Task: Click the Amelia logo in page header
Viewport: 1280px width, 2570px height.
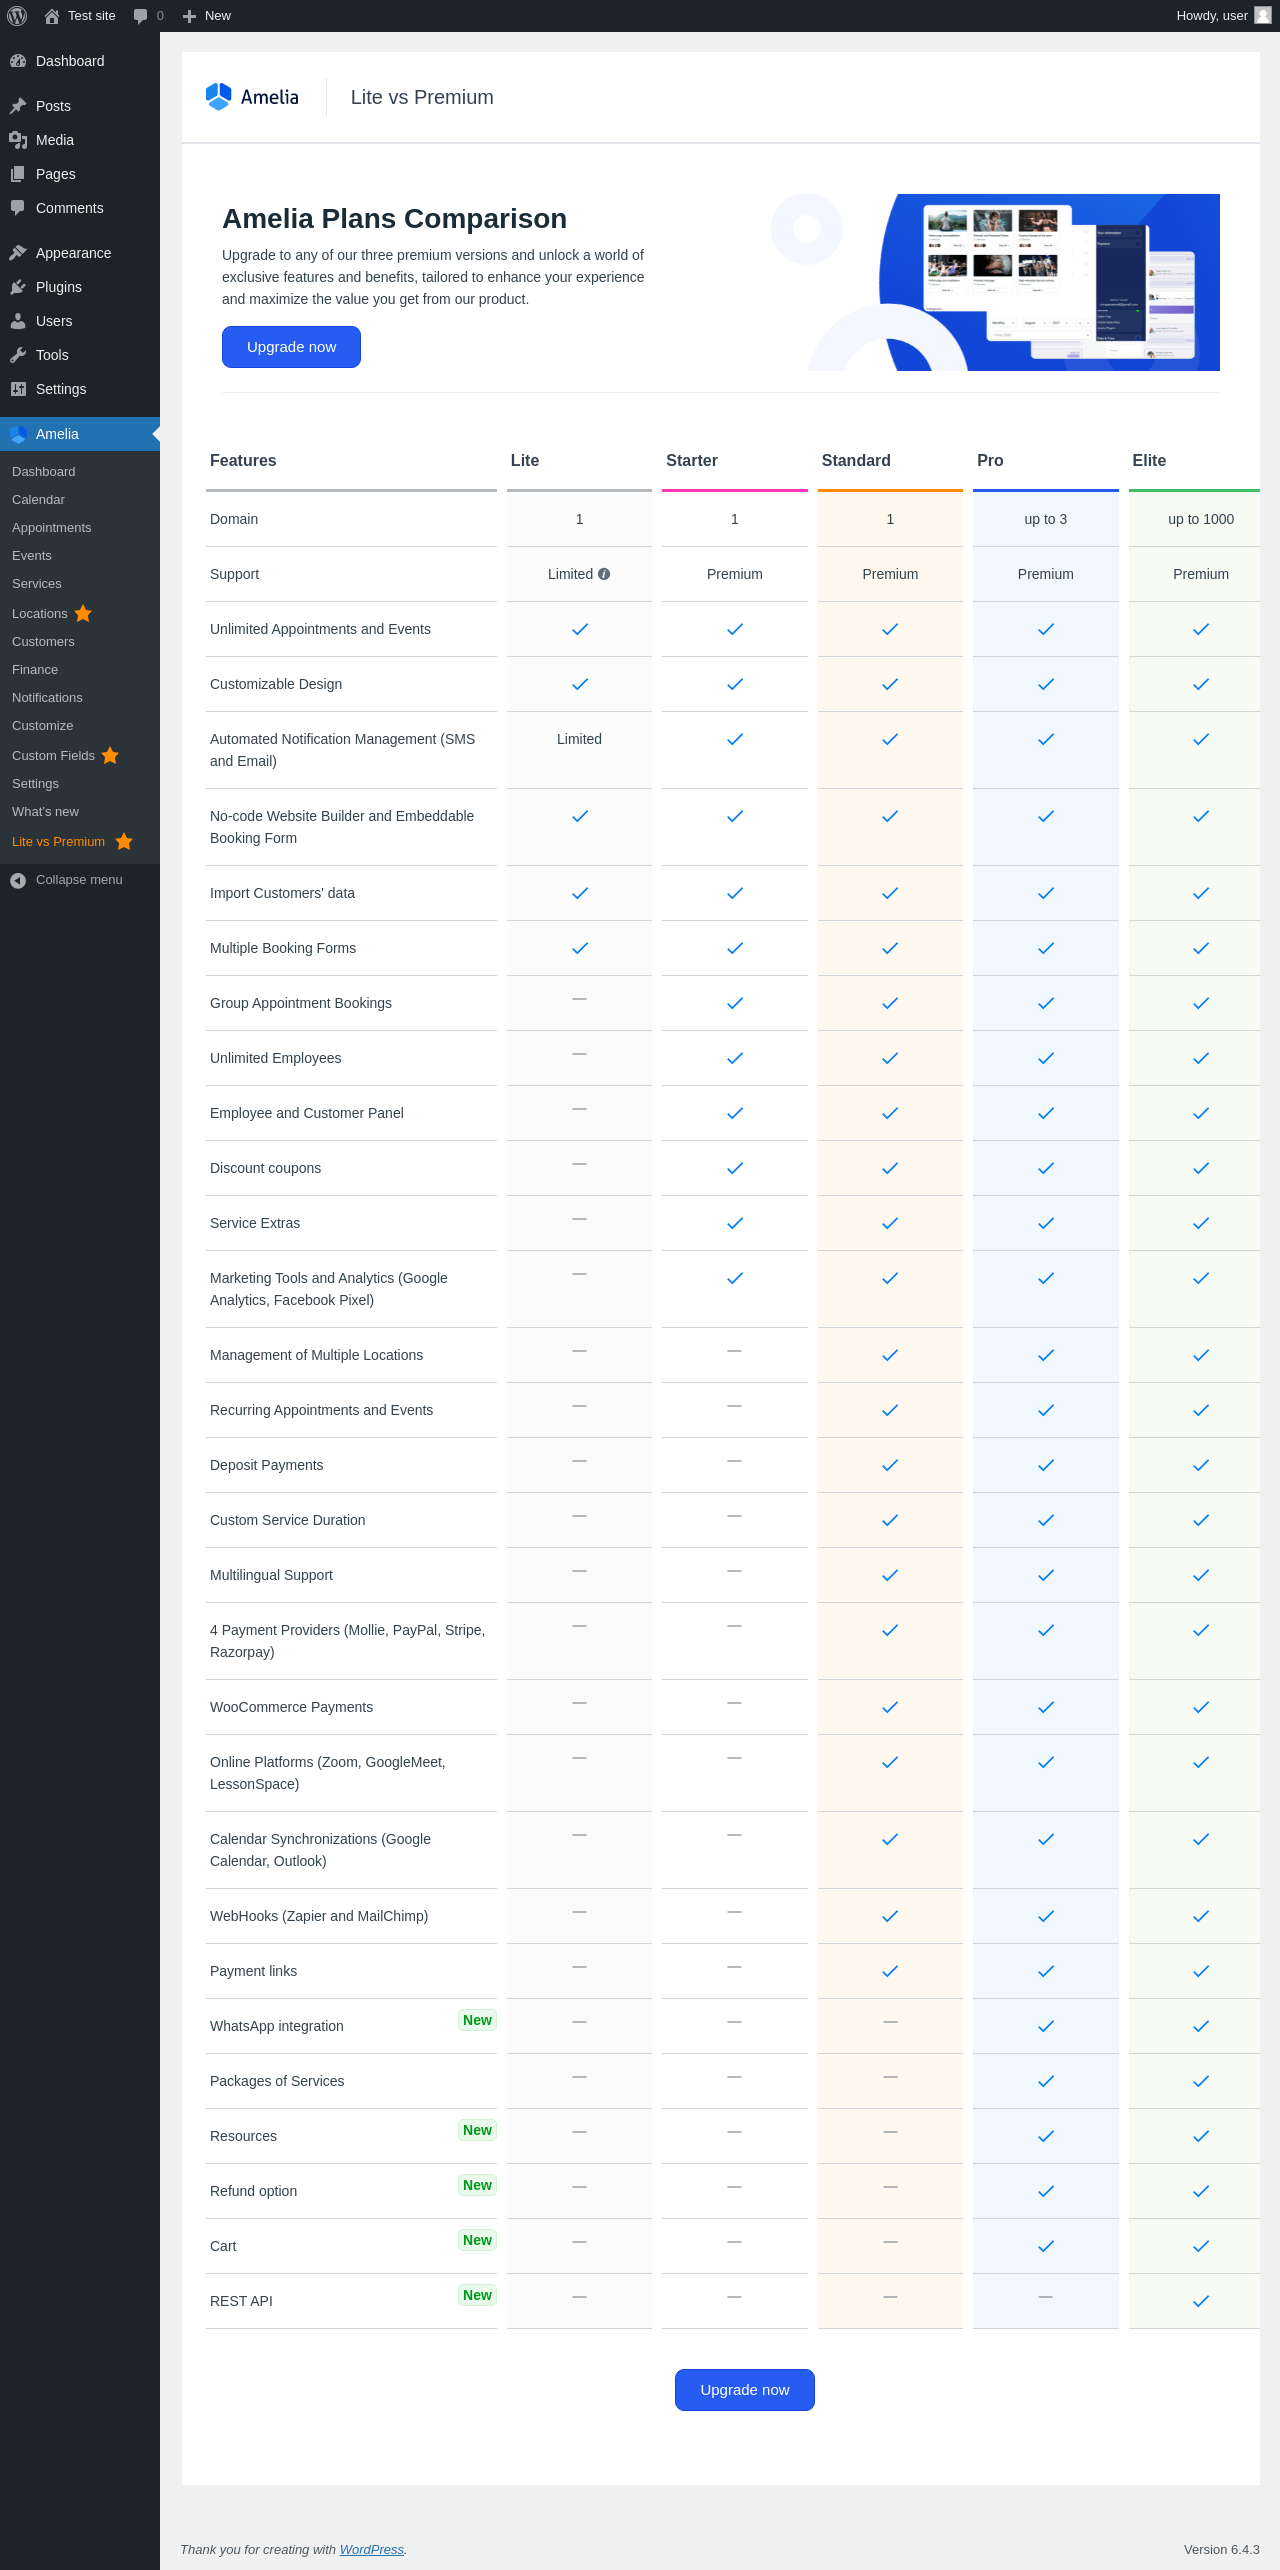Action: click(252, 97)
